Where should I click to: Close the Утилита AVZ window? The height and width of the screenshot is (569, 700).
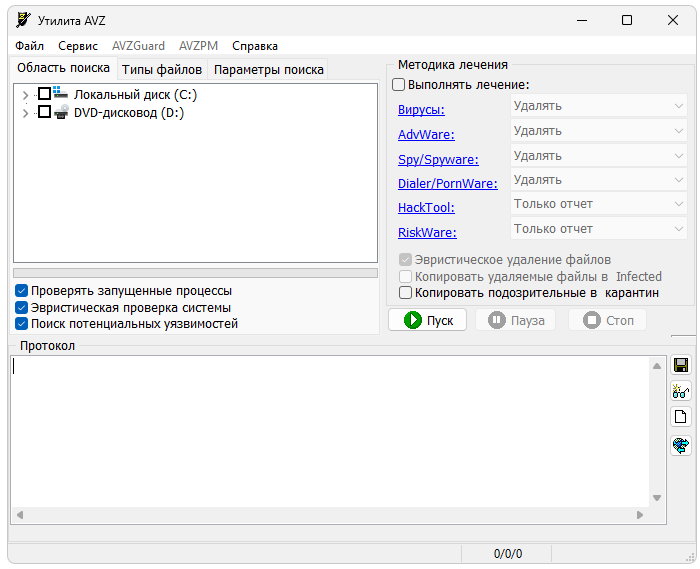pos(673,21)
